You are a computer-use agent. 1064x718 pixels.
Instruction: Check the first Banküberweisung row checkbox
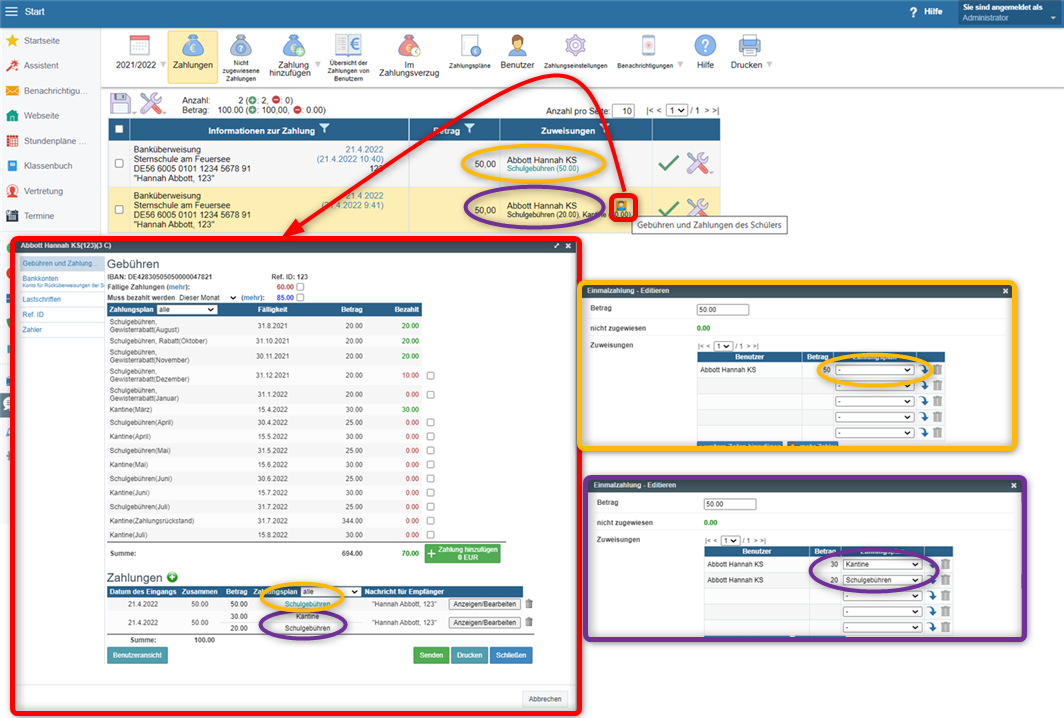coord(120,163)
